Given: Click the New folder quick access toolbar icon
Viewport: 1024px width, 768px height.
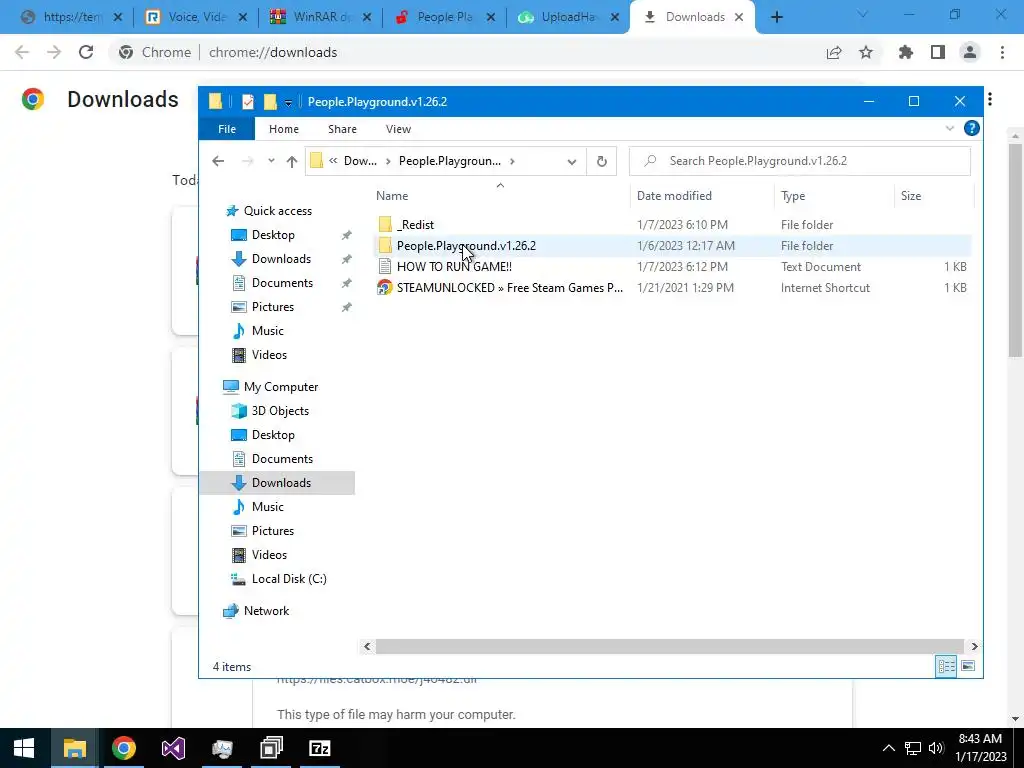Looking at the screenshot, I should tap(270, 101).
